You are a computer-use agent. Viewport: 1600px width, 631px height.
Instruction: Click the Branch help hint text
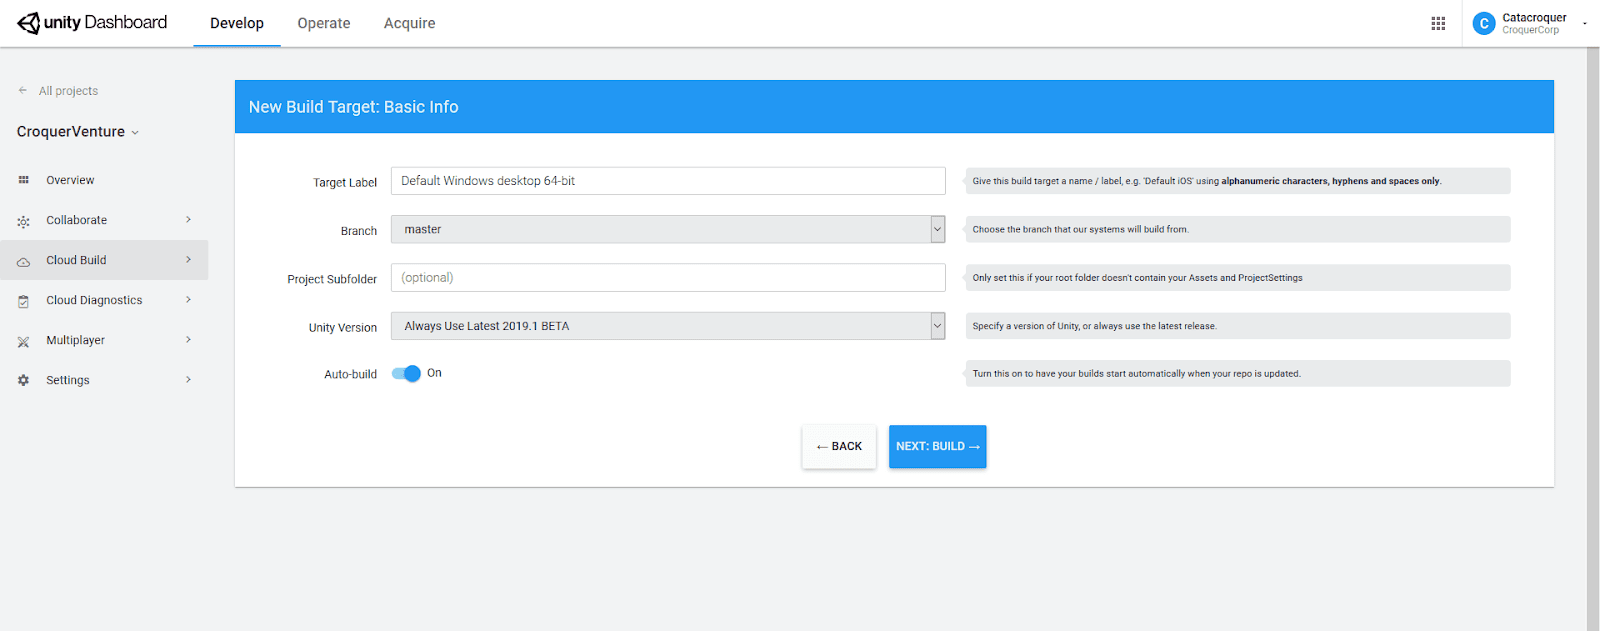(x=1081, y=230)
